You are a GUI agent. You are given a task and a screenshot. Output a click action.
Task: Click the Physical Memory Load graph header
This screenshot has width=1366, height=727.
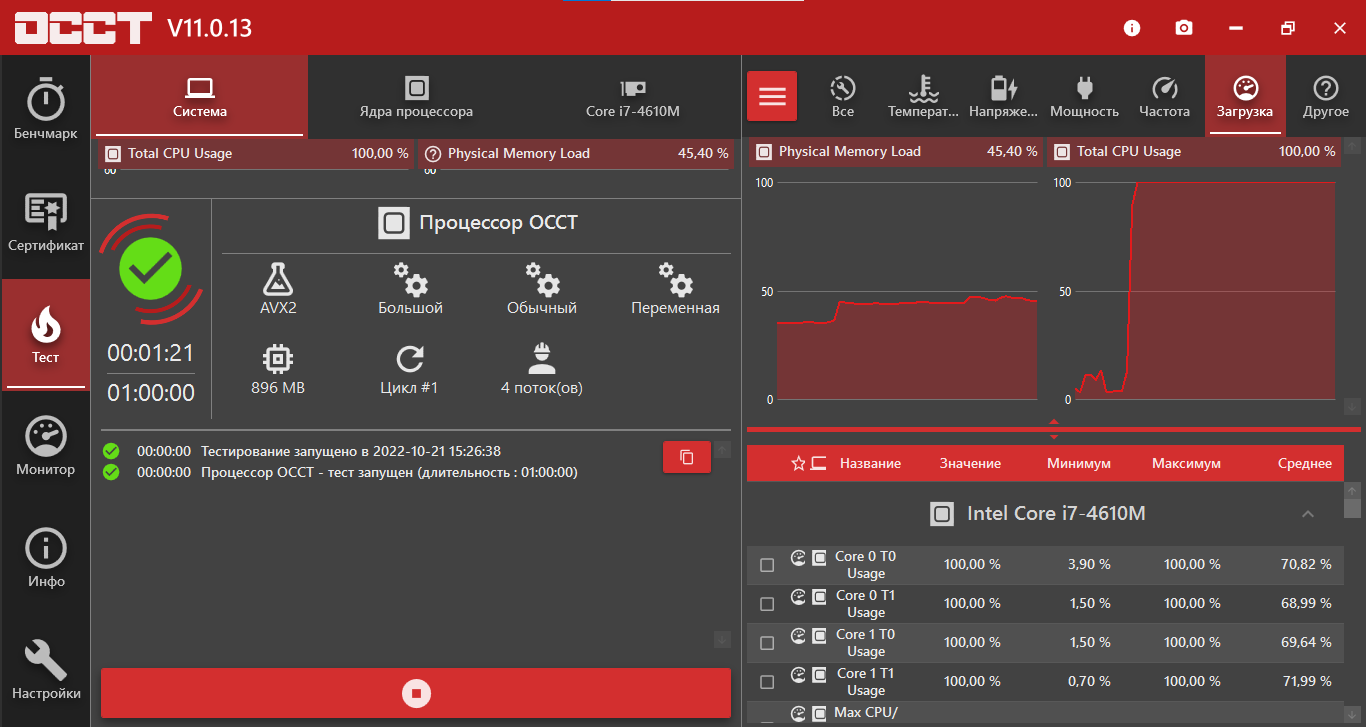pyautogui.click(x=897, y=152)
